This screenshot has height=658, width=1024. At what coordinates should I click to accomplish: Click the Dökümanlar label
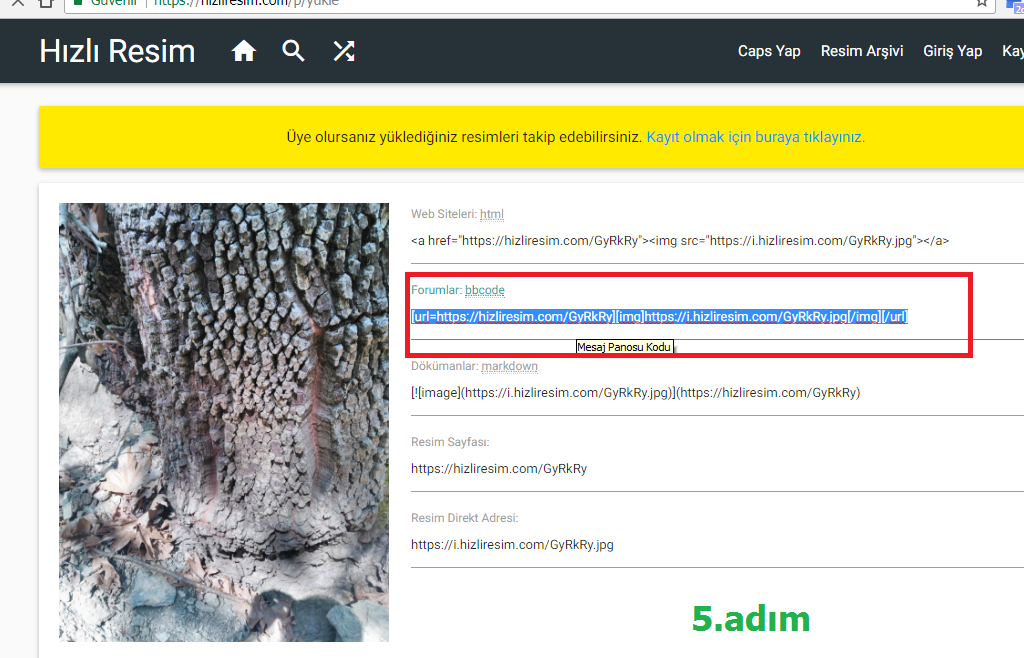coord(445,366)
